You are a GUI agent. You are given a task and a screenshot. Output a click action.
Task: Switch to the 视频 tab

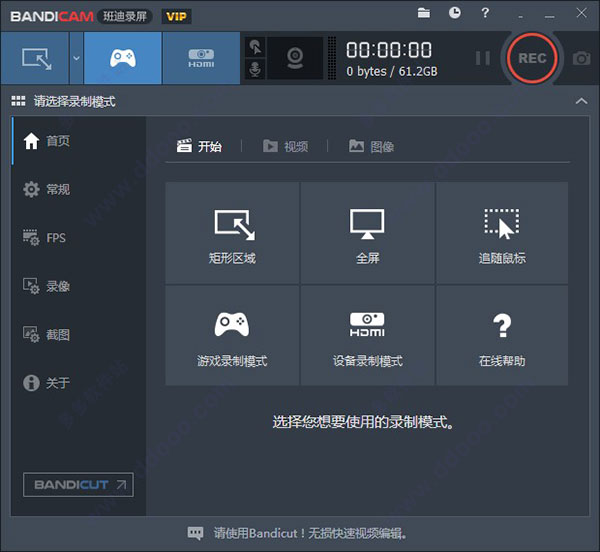[x=285, y=146]
